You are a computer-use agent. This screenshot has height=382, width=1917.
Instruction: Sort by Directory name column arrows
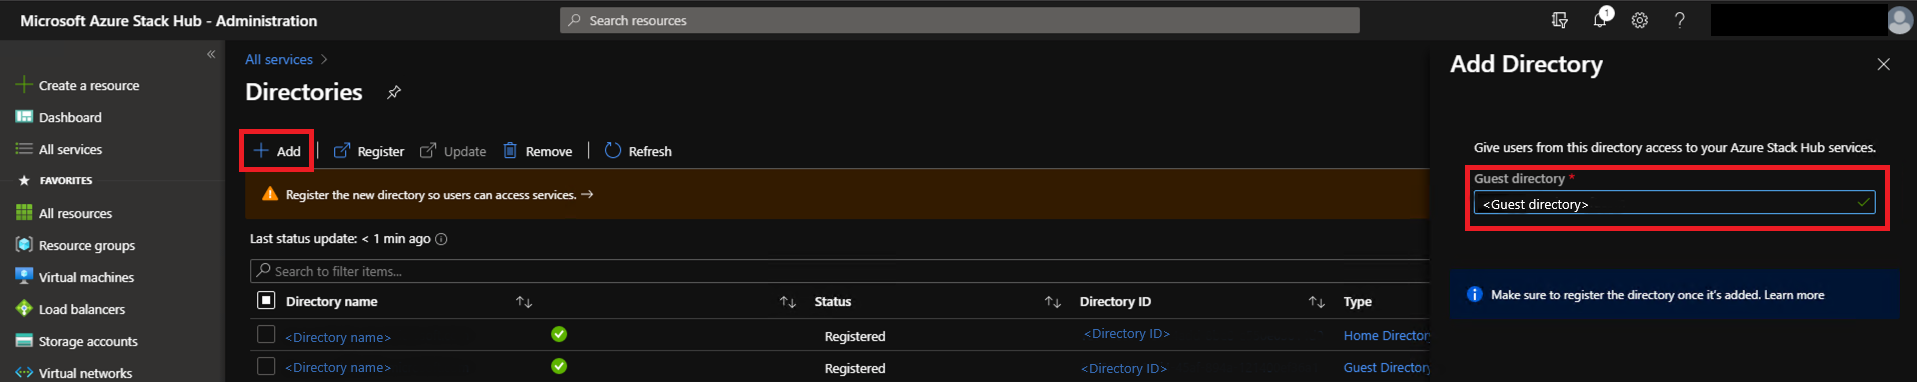coord(524,302)
